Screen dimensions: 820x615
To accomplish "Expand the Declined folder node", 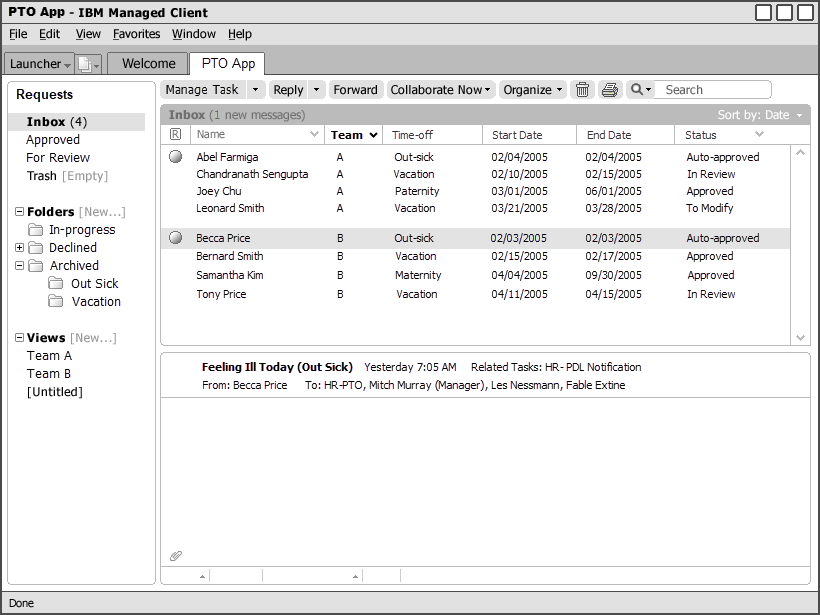I will pos(19,247).
